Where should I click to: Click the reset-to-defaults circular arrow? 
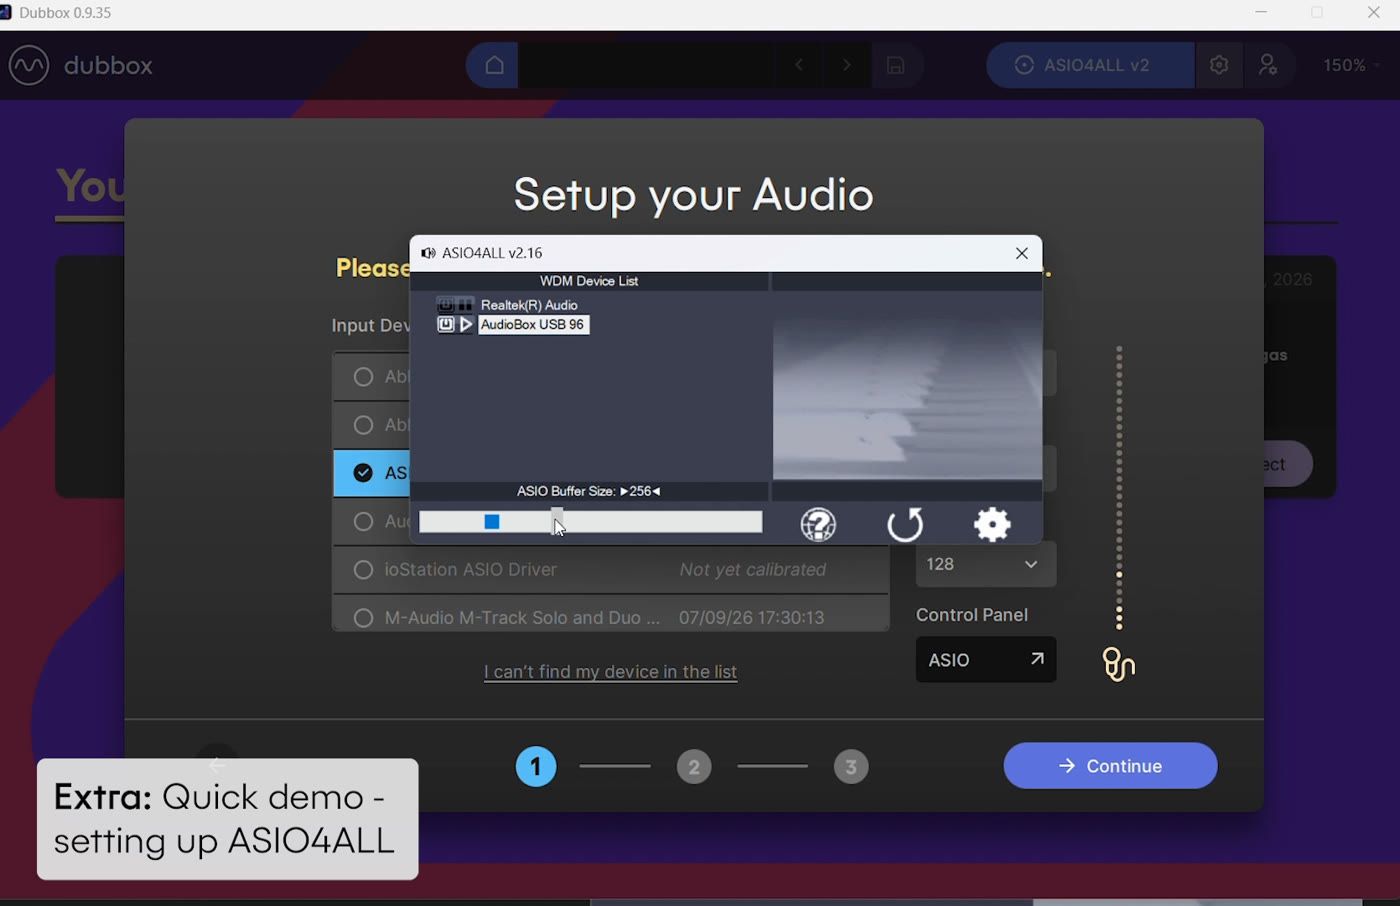905,524
